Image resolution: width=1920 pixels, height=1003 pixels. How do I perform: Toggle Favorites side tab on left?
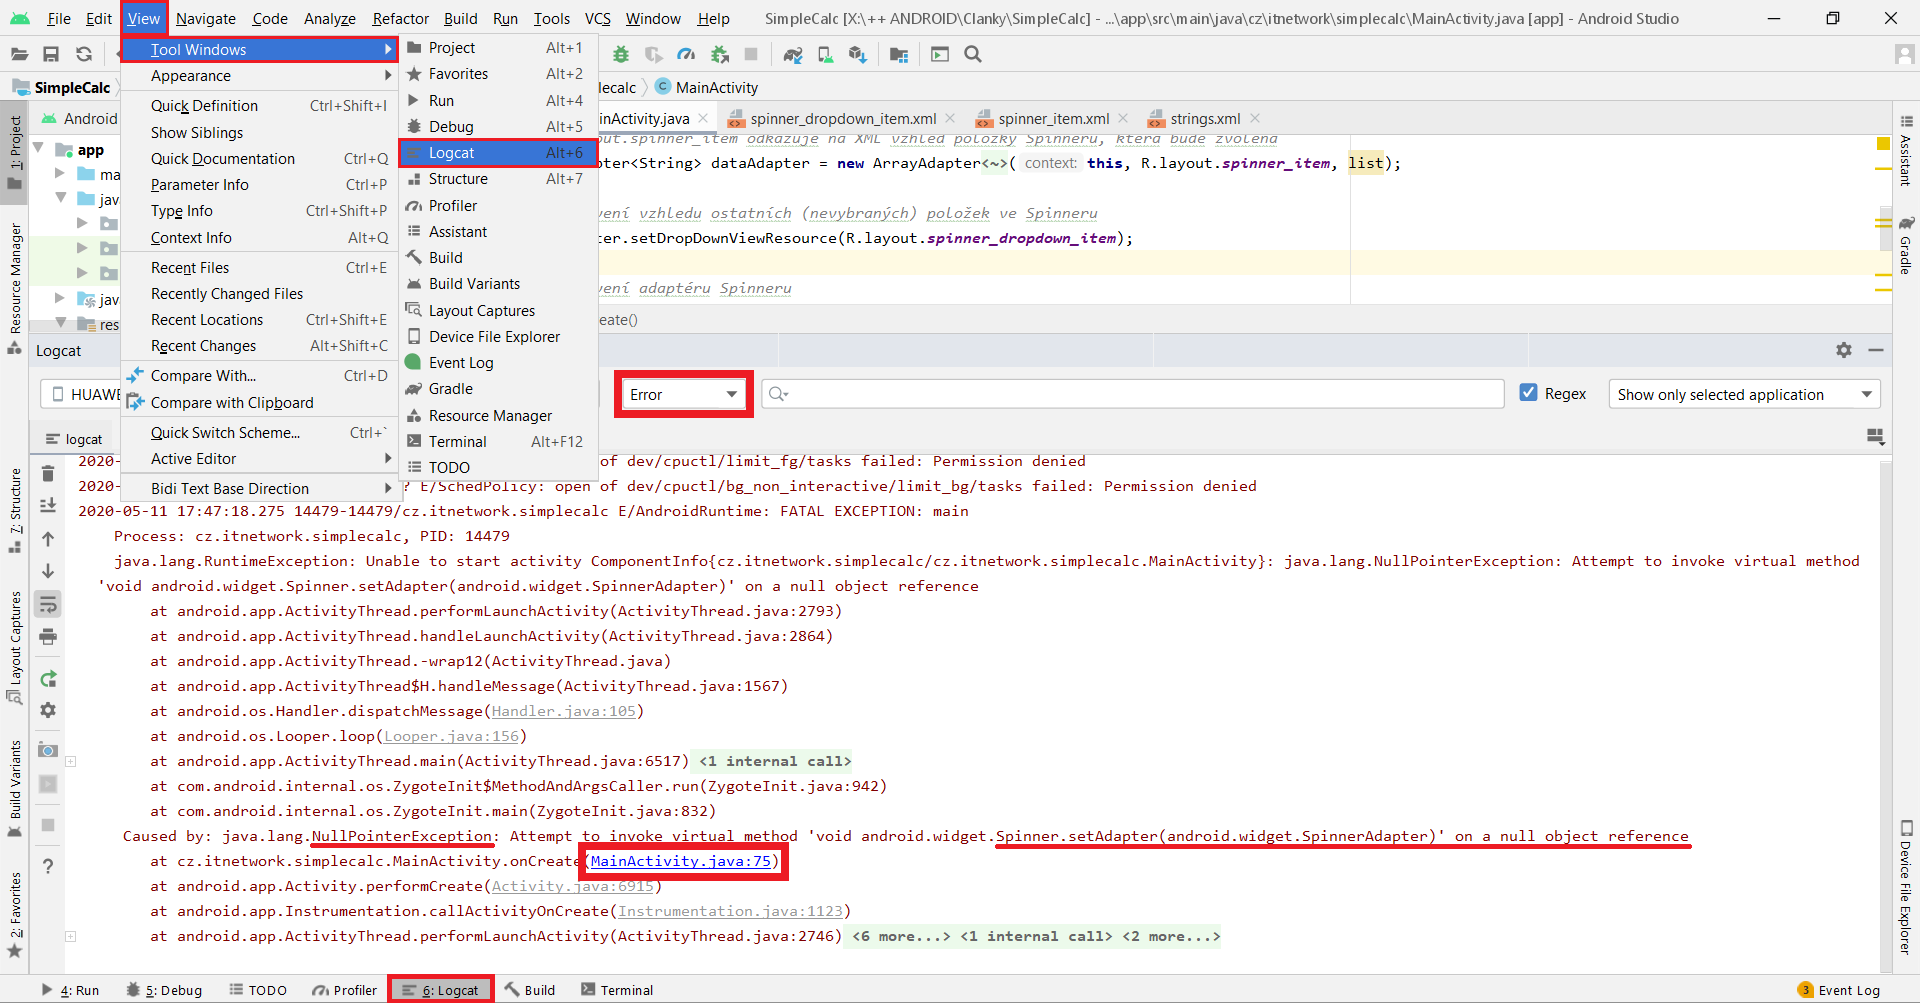[15, 915]
